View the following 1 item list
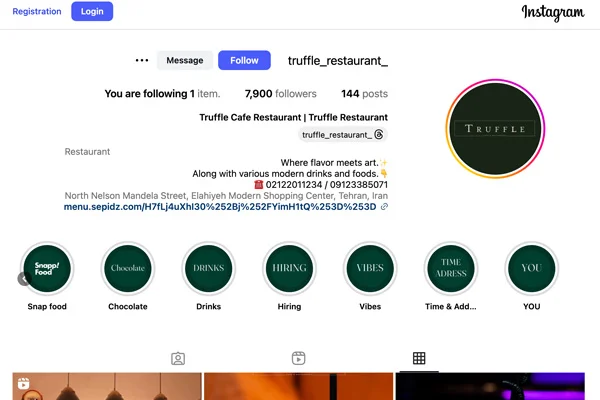This screenshot has height=400, width=600. tap(162, 94)
